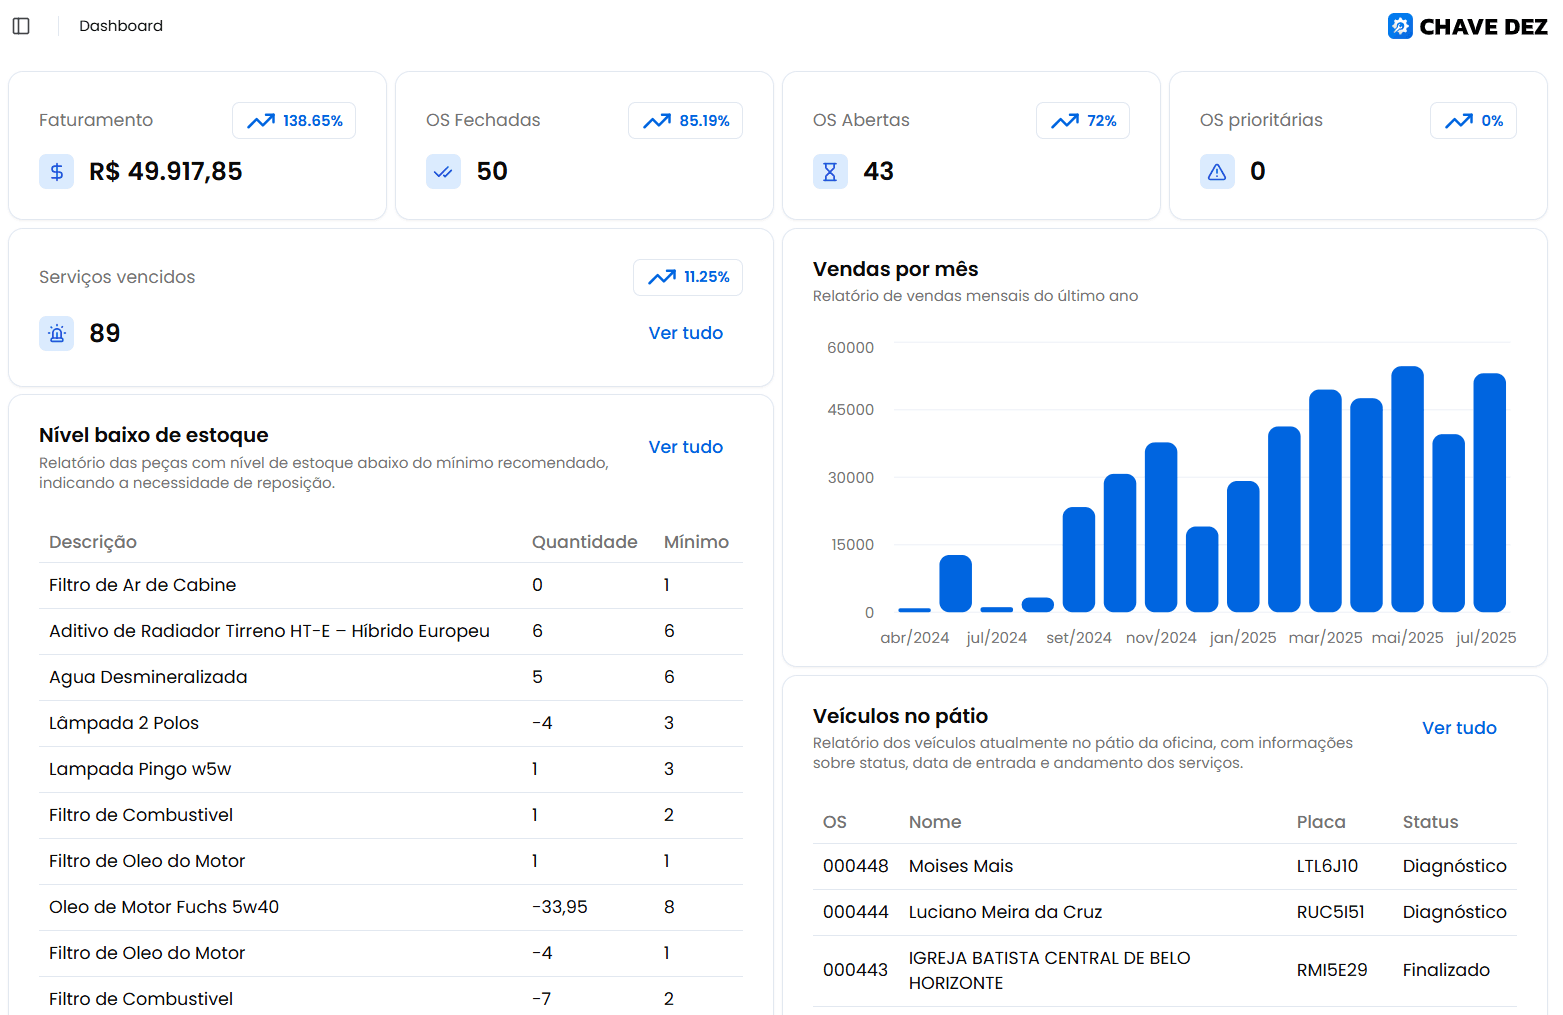Click the Faturamento 138.65% trend badge

click(294, 121)
